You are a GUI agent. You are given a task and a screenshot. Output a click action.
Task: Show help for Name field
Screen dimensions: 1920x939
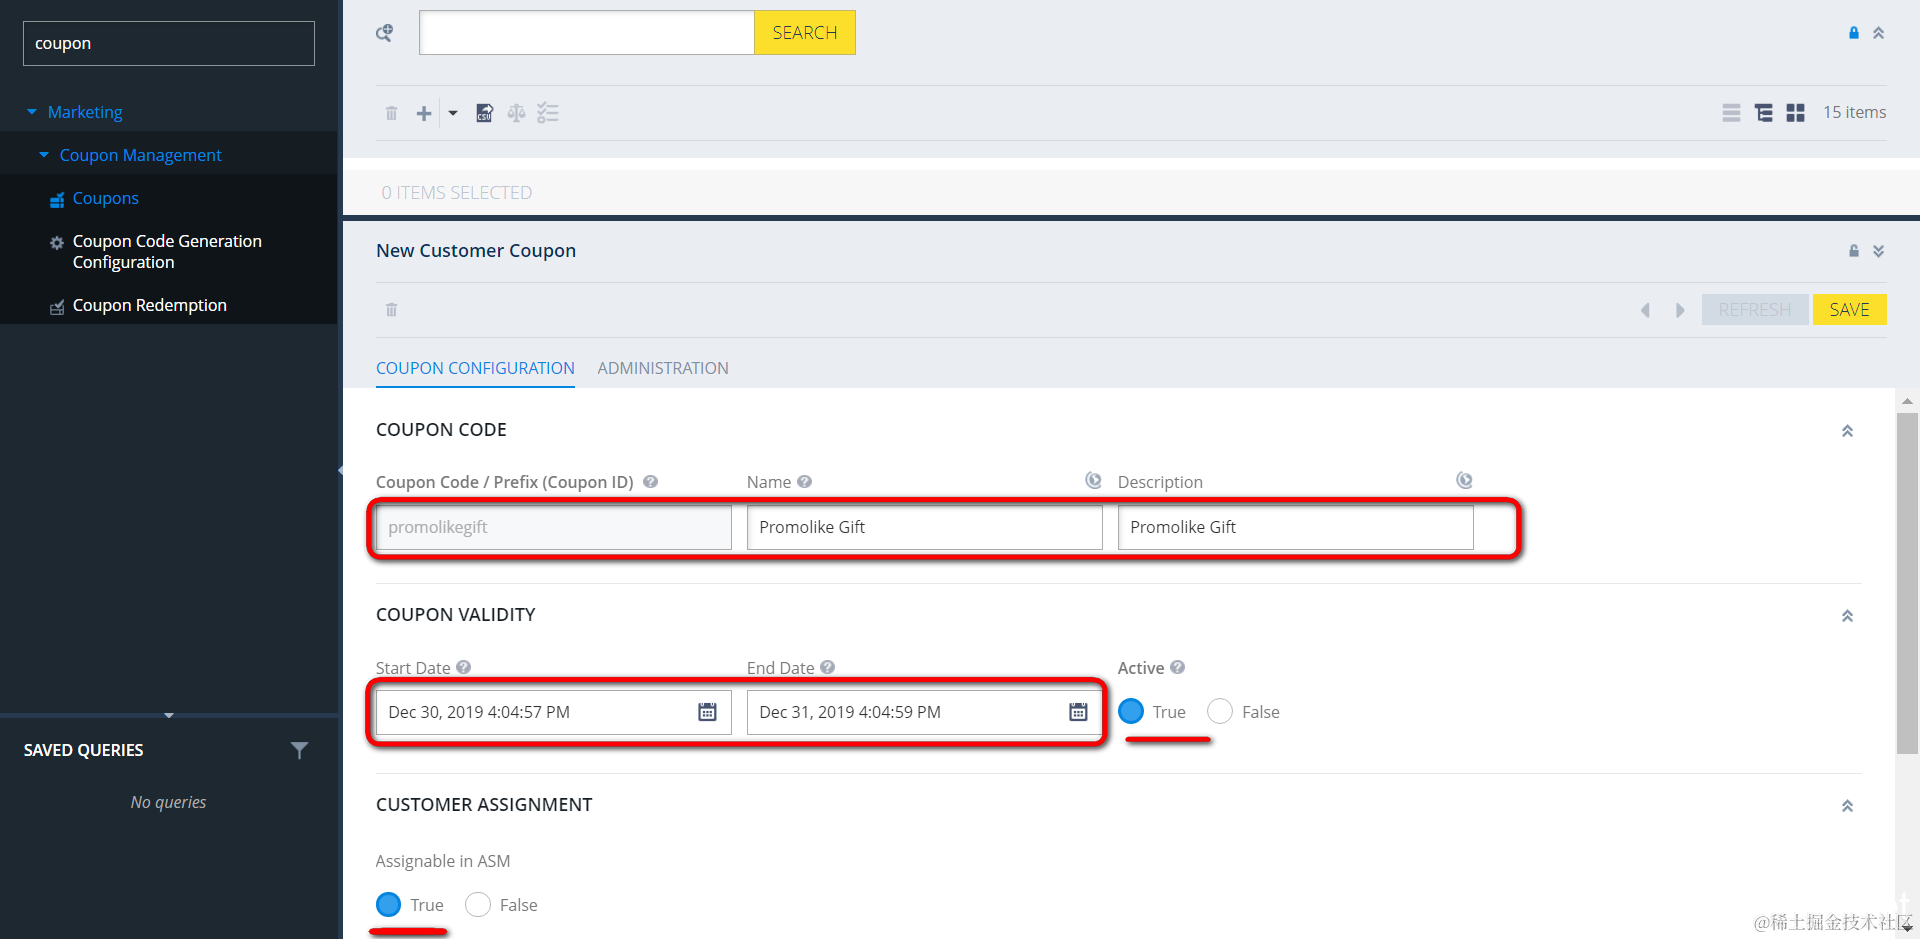804,482
